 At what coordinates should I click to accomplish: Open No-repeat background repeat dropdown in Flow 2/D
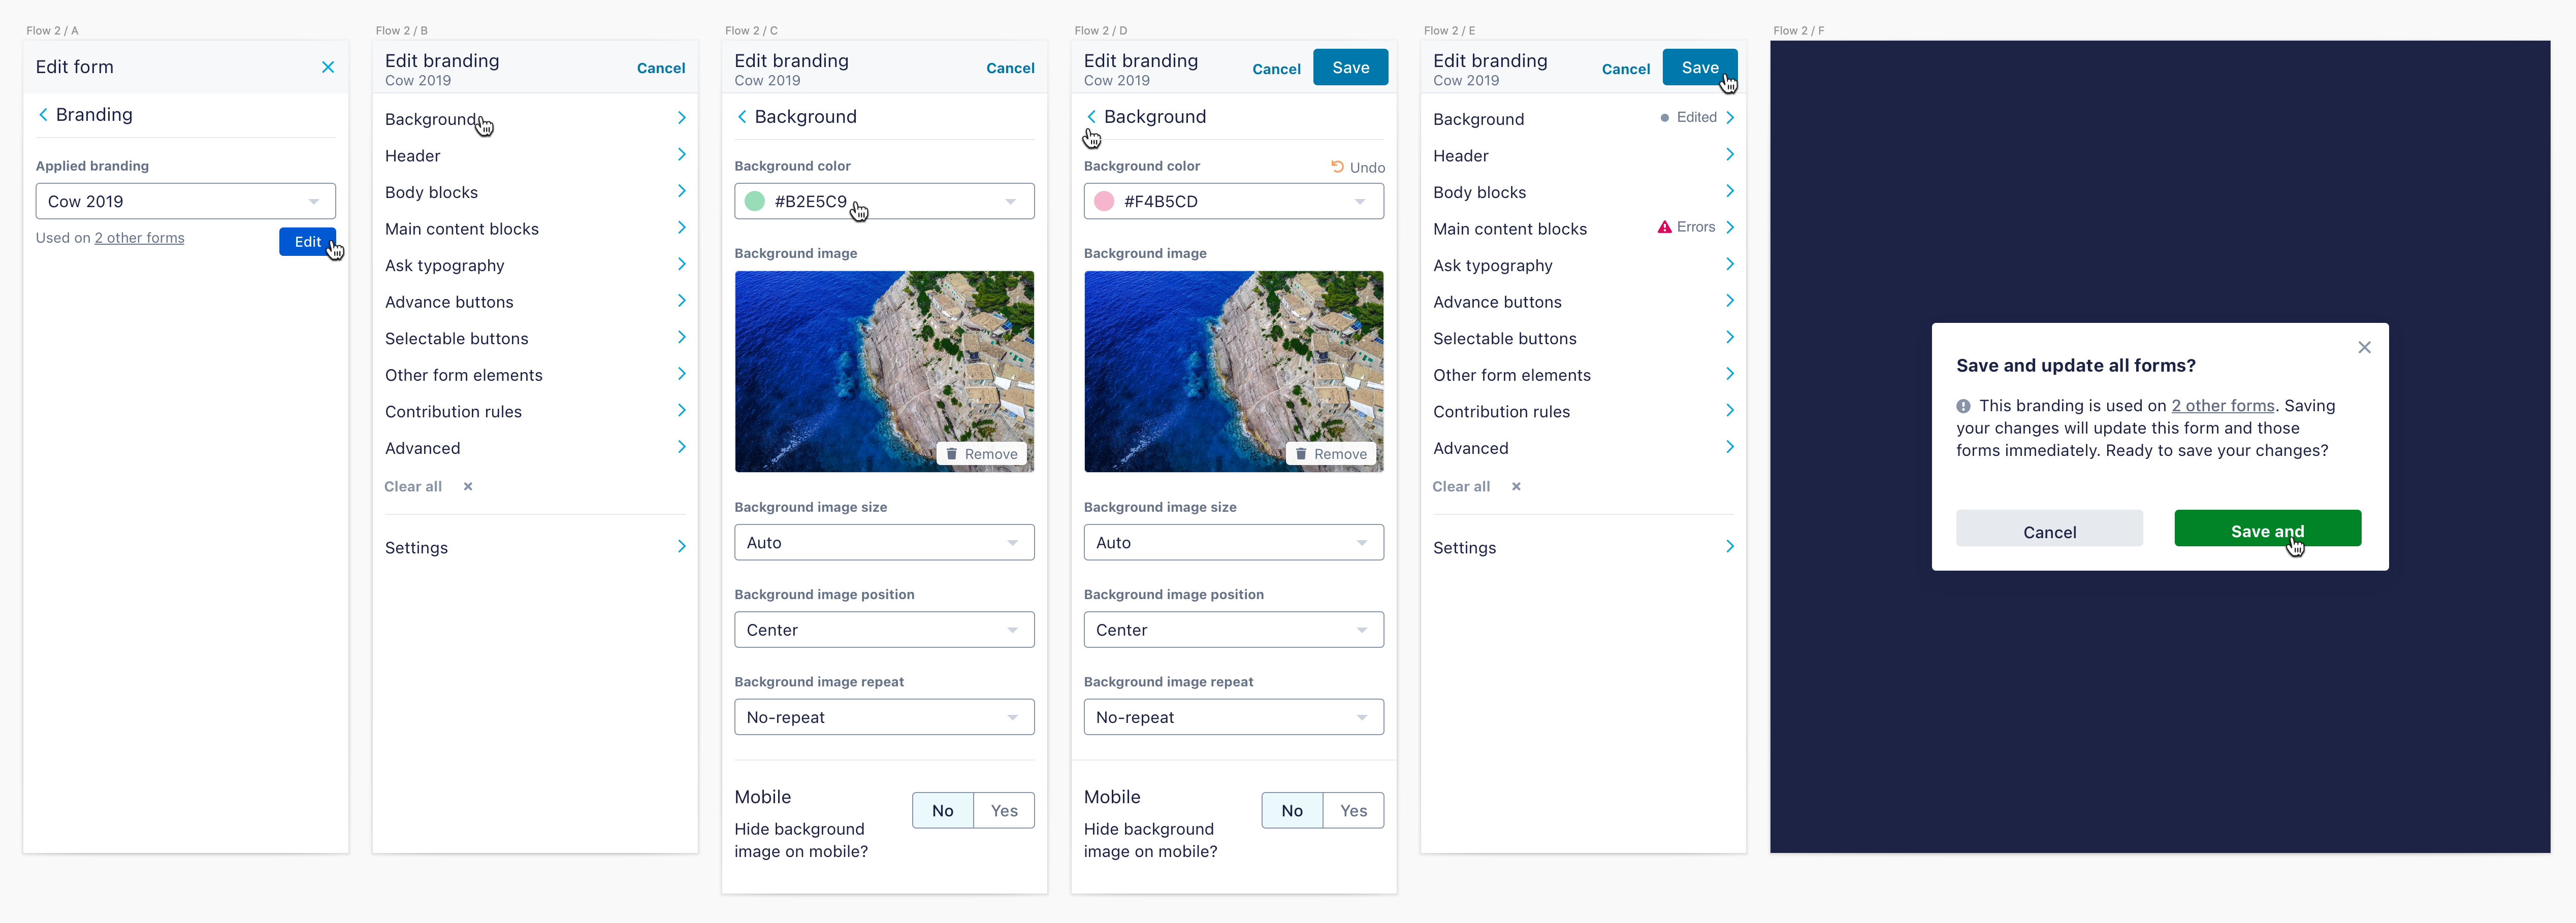pyautogui.click(x=1233, y=717)
